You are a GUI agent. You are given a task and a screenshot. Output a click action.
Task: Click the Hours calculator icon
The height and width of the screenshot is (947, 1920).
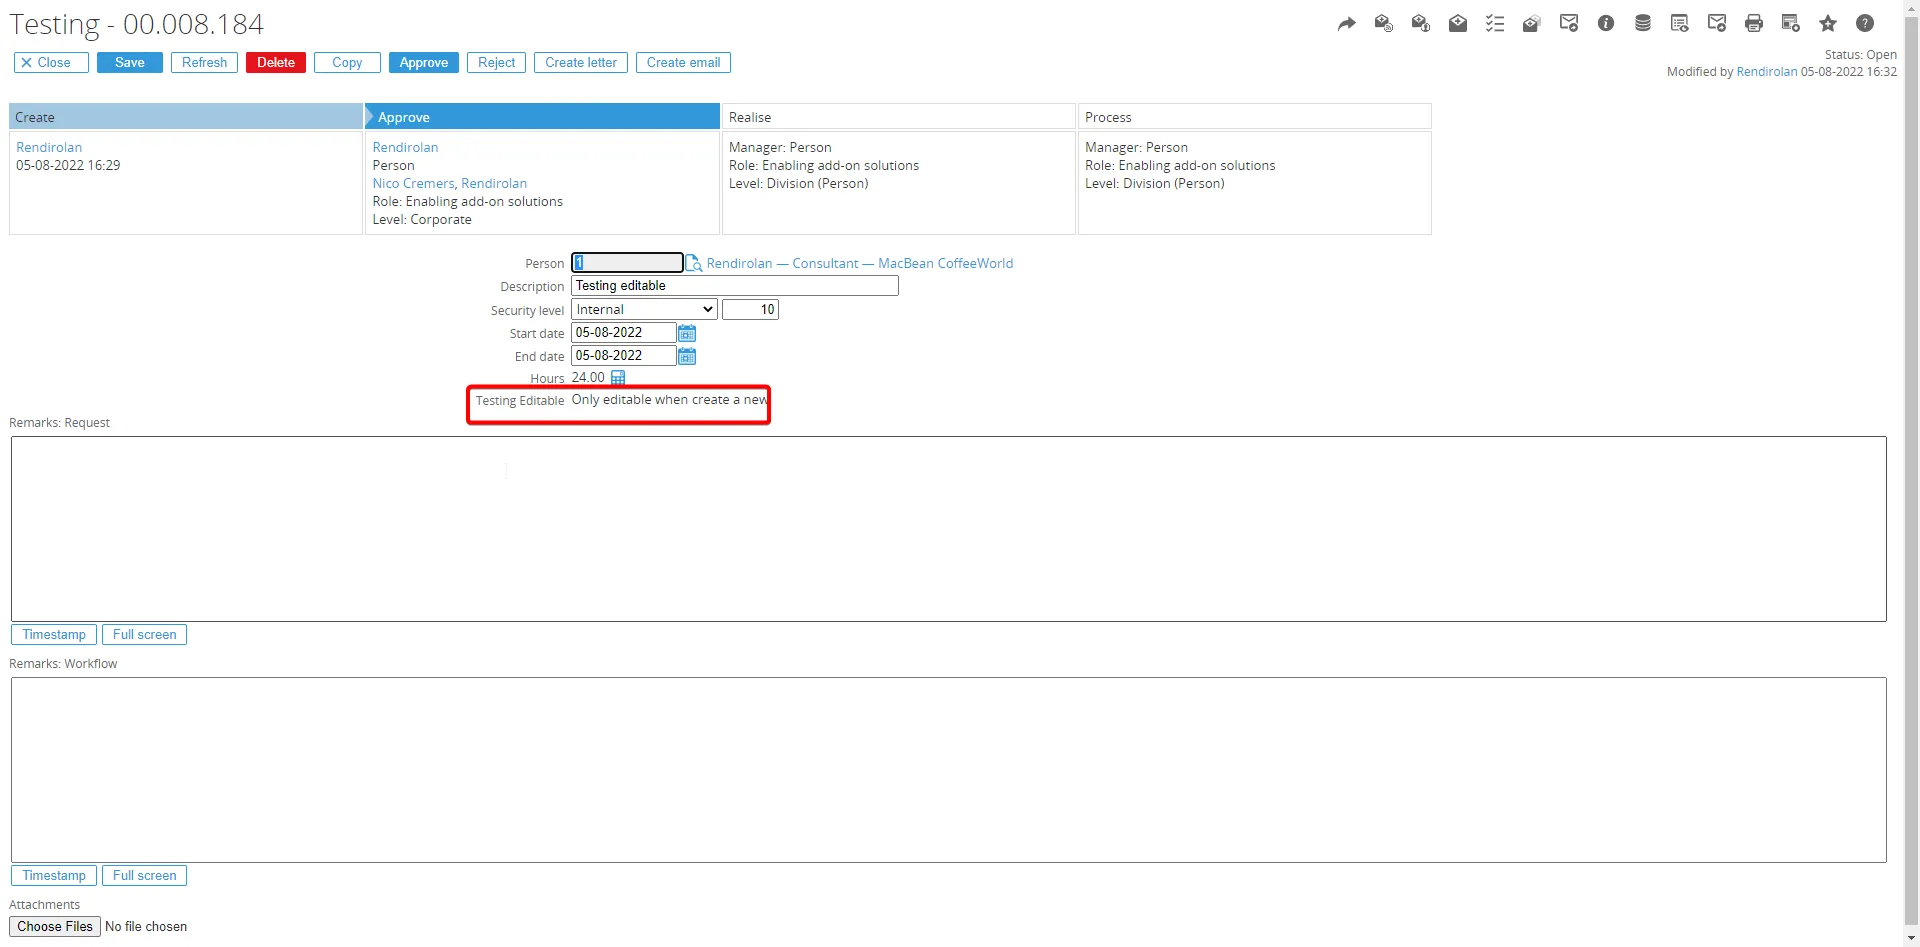(x=618, y=378)
